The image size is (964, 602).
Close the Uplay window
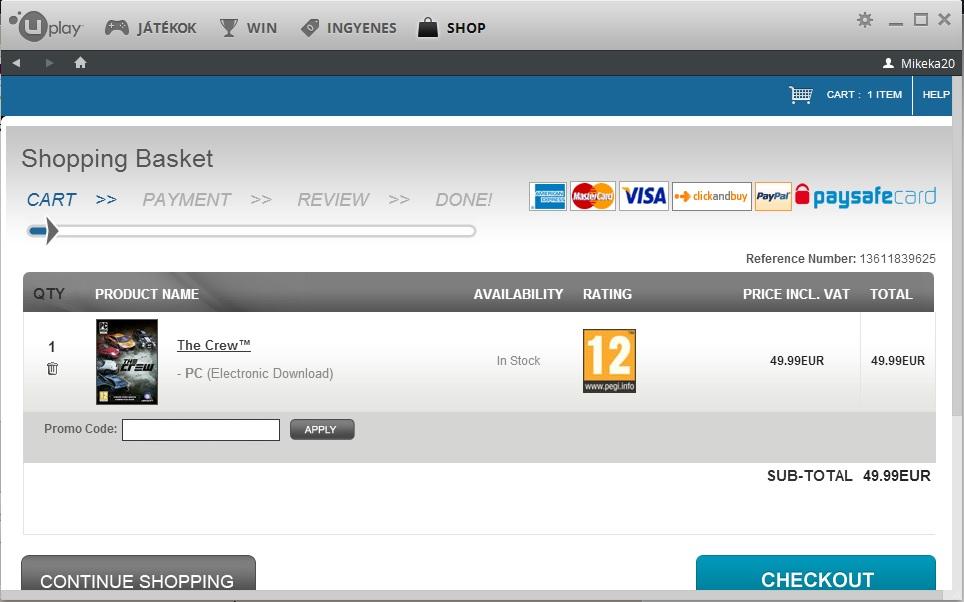click(x=945, y=20)
